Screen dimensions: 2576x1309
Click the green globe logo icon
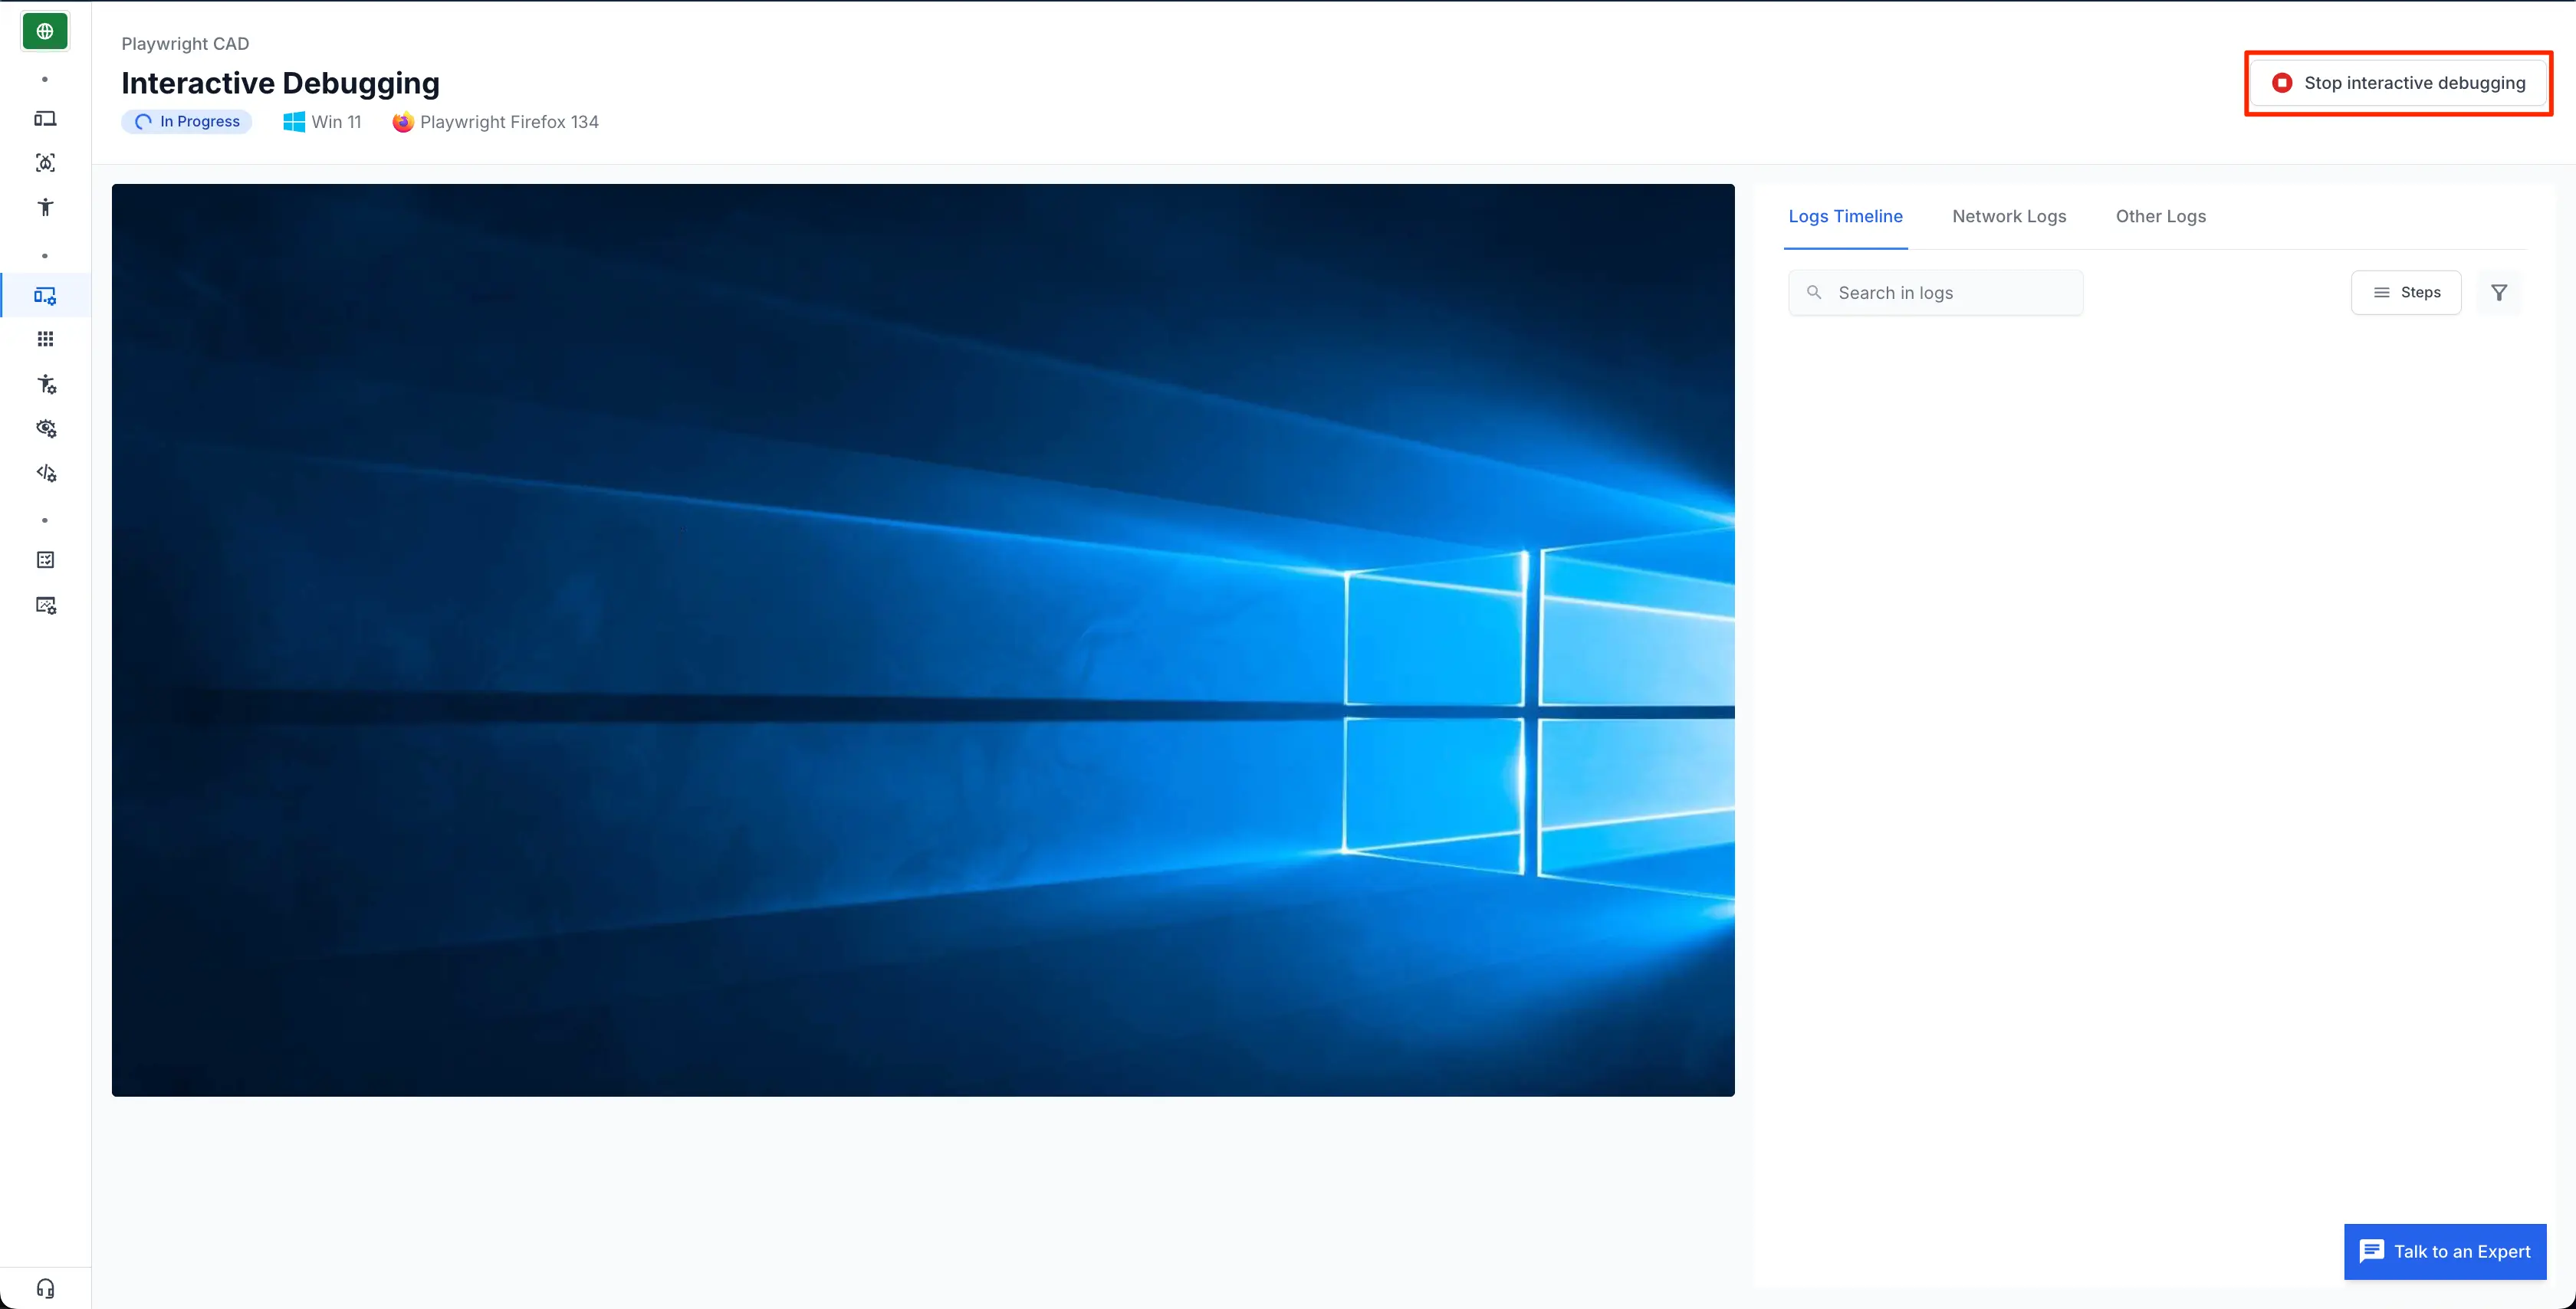tap(45, 31)
